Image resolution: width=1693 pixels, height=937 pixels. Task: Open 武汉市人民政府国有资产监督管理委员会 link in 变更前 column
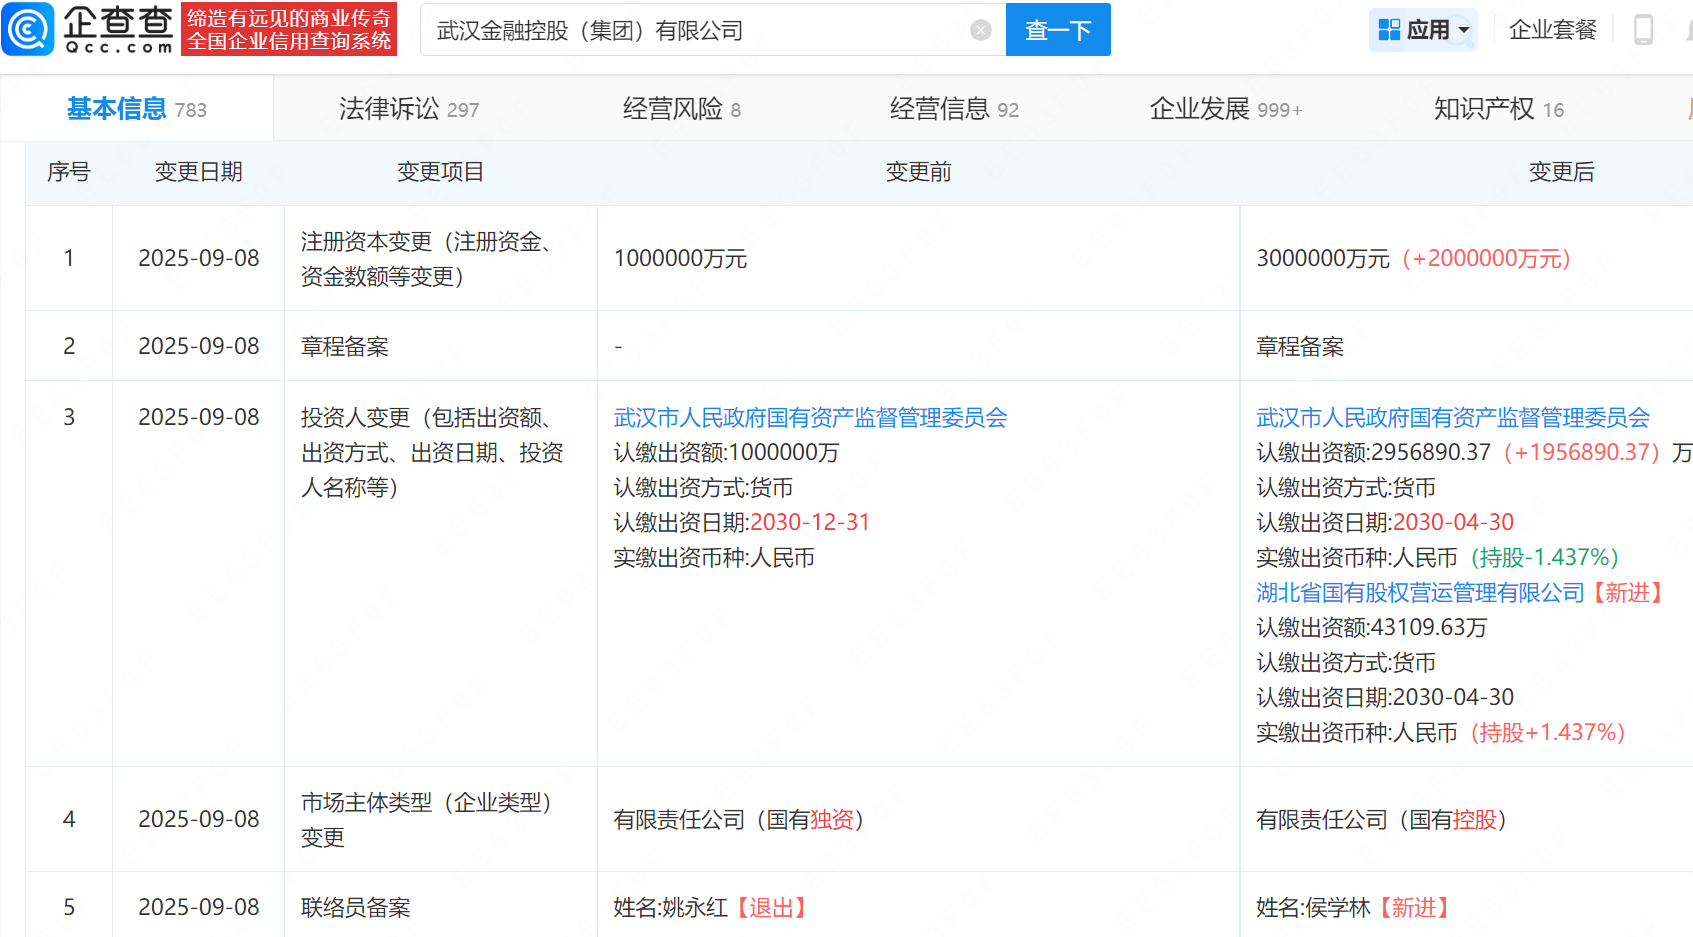pyautogui.click(x=810, y=418)
